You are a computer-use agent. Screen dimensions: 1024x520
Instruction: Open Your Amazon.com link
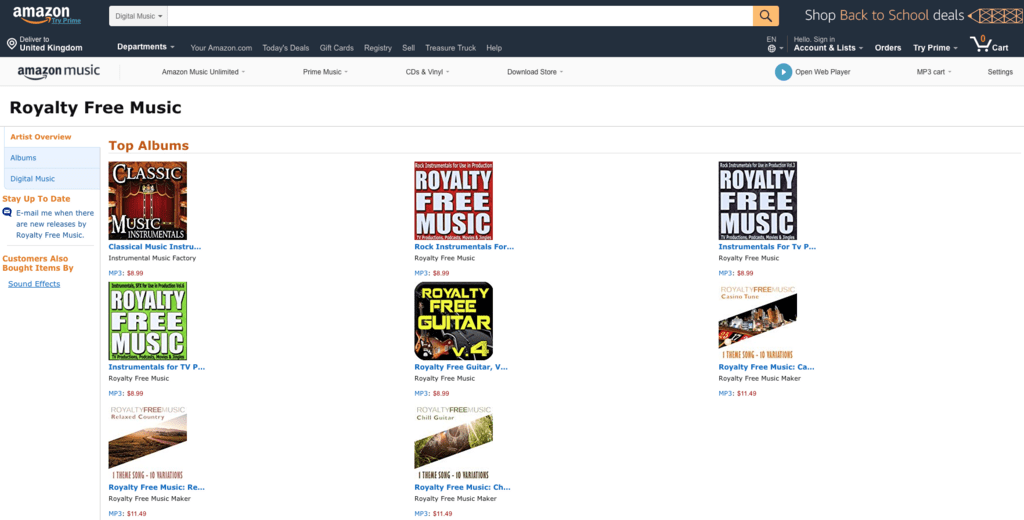point(221,48)
